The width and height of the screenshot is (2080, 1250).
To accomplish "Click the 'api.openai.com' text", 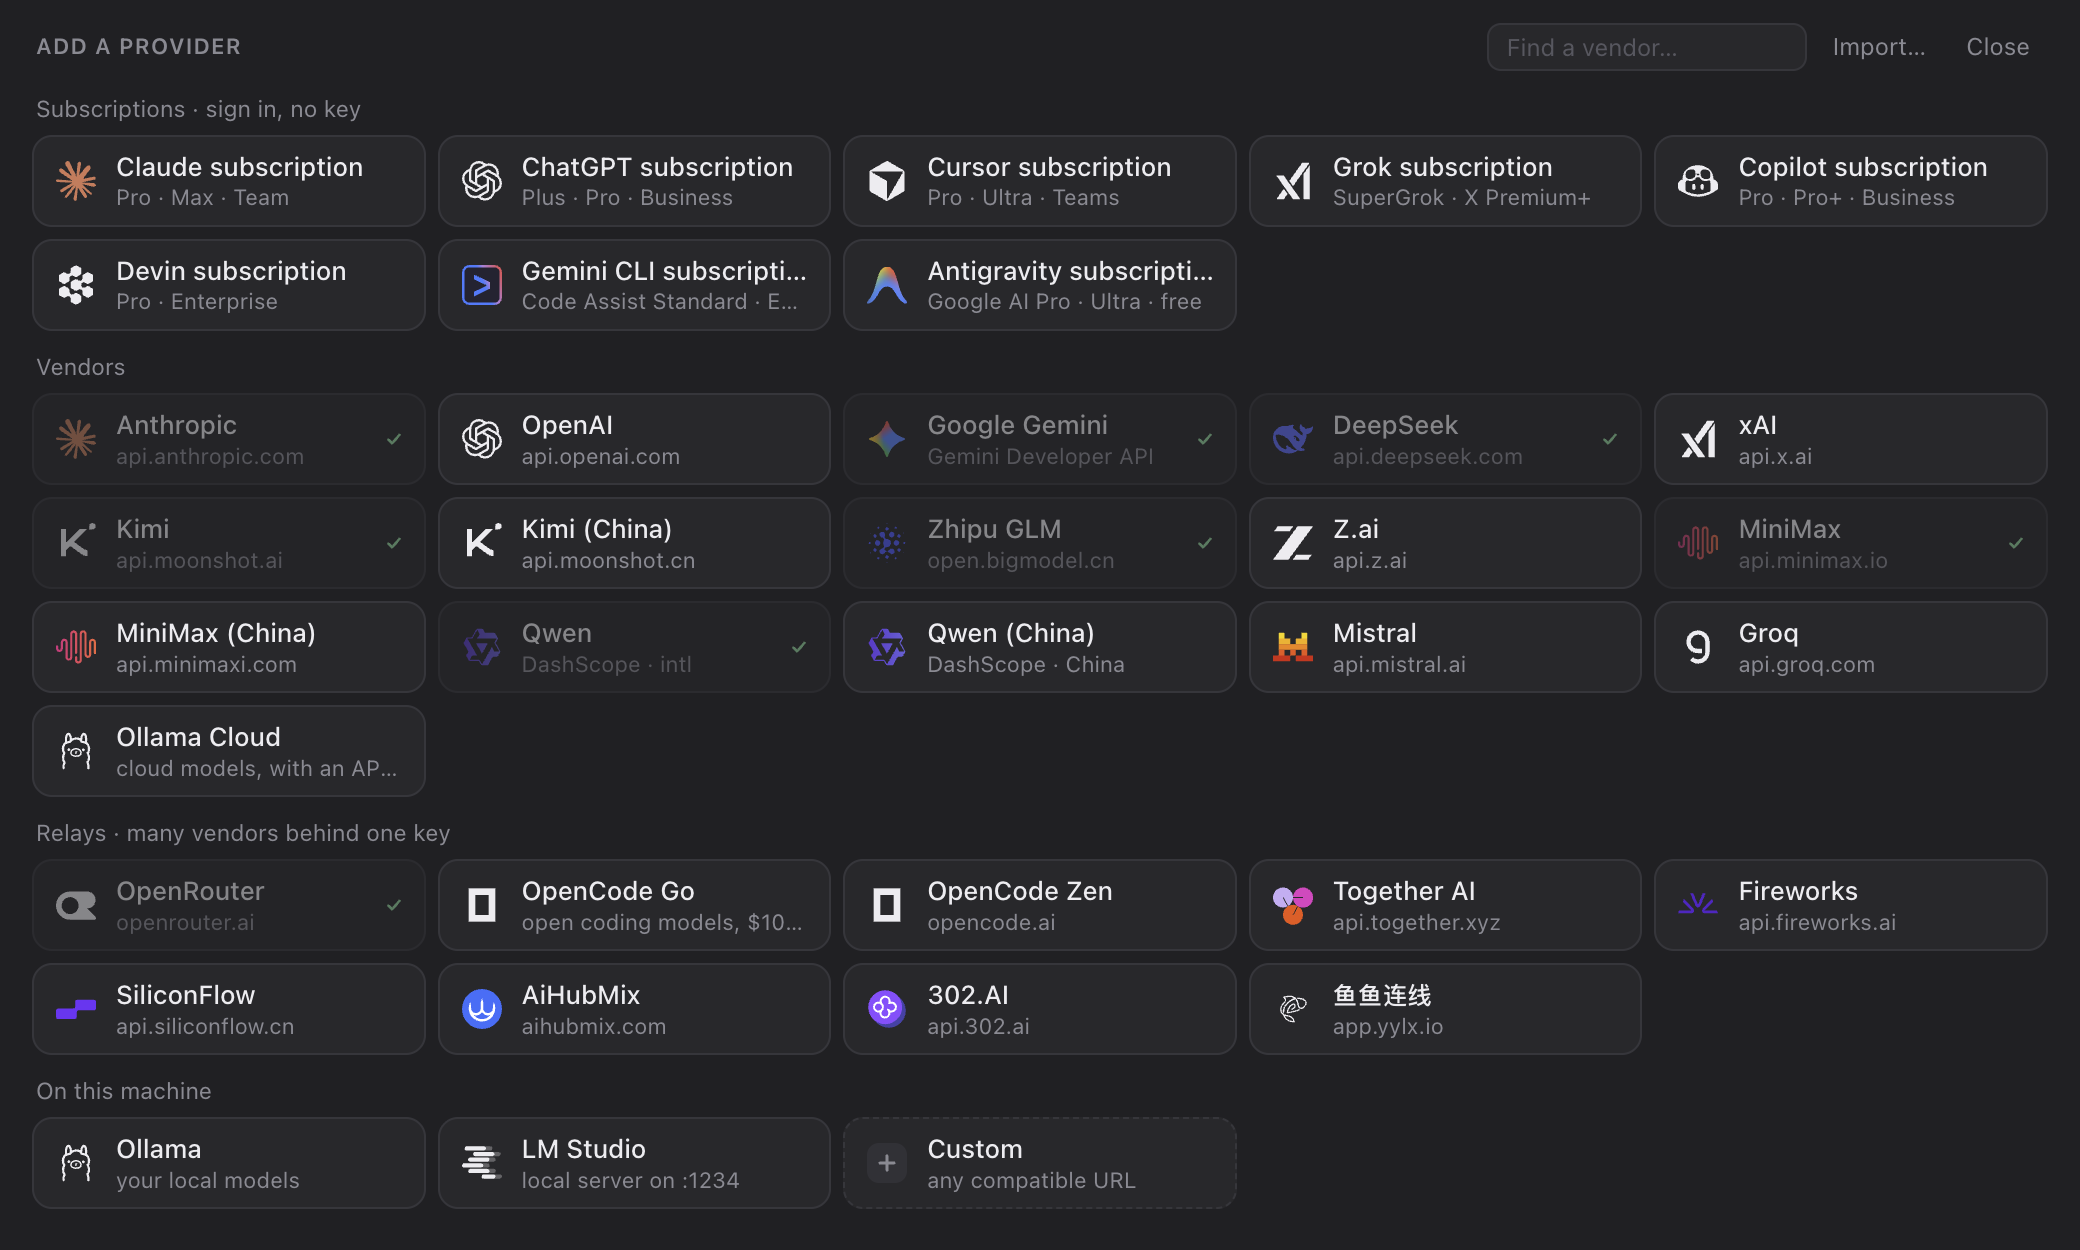I will click(600, 456).
